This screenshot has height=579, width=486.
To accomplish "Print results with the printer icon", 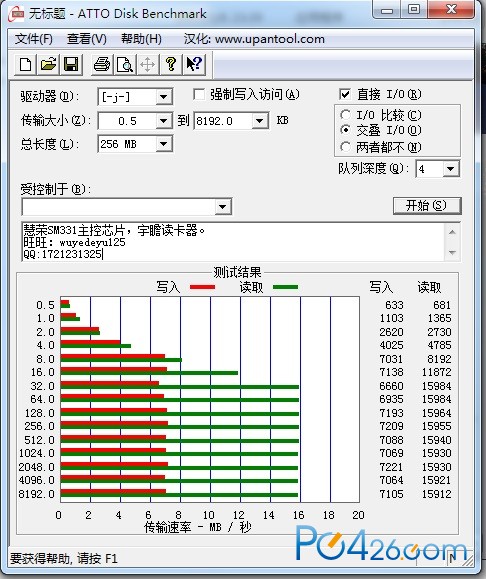I will [102, 65].
